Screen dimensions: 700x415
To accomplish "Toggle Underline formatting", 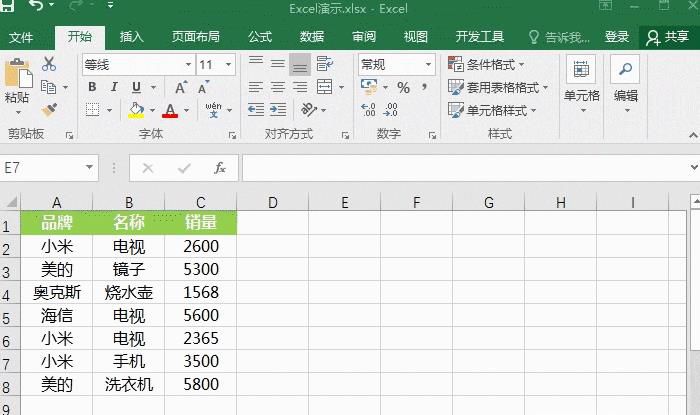I will (137, 87).
